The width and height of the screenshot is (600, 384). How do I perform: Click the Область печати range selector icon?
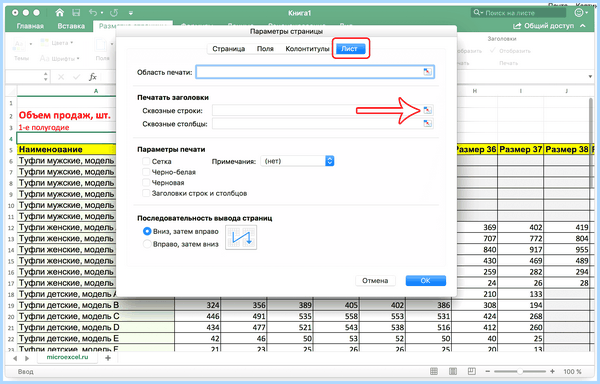point(427,72)
